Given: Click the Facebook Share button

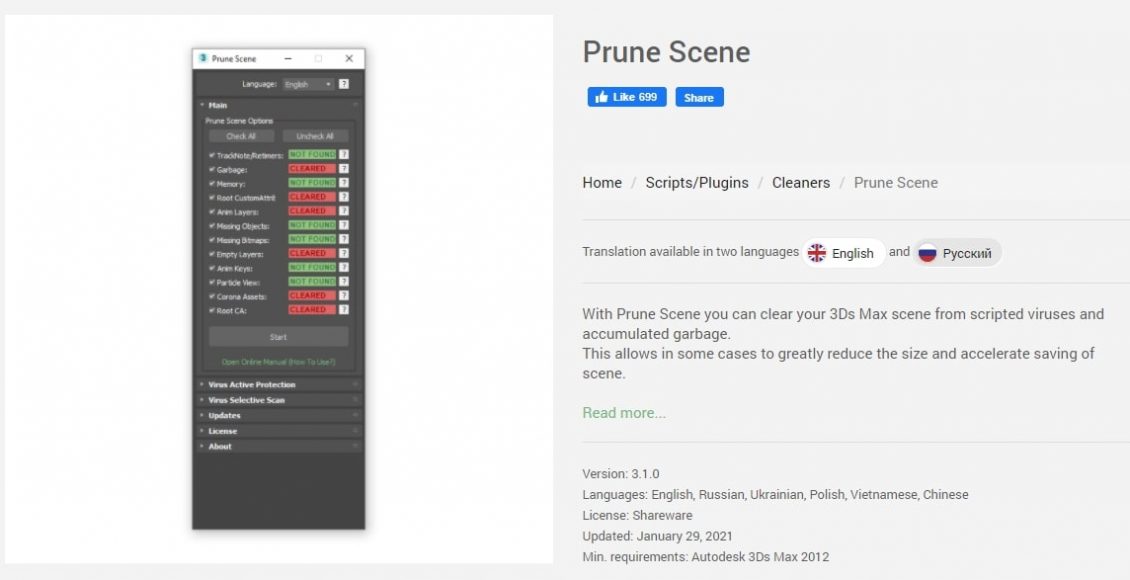Looking at the screenshot, I should point(699,97).
